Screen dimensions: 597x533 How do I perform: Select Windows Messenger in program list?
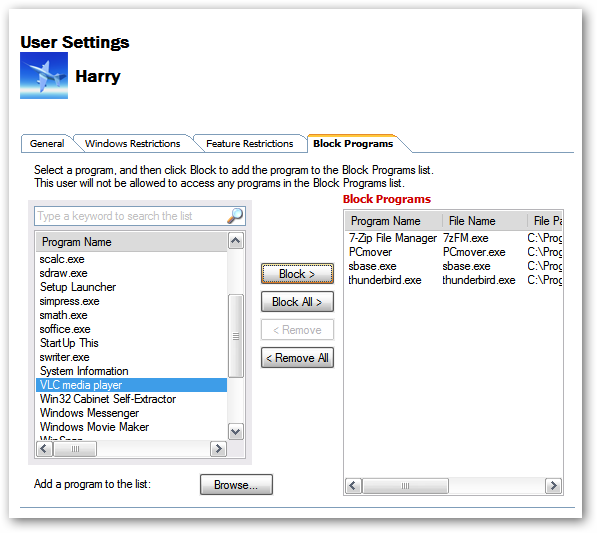pos(131,413)
